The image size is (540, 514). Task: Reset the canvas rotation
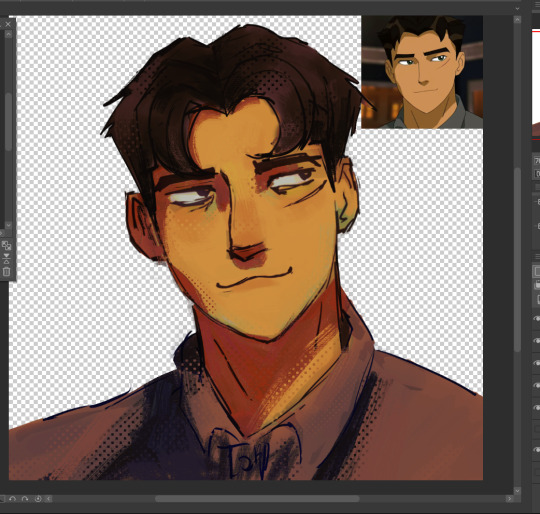[x=38, y=499]
